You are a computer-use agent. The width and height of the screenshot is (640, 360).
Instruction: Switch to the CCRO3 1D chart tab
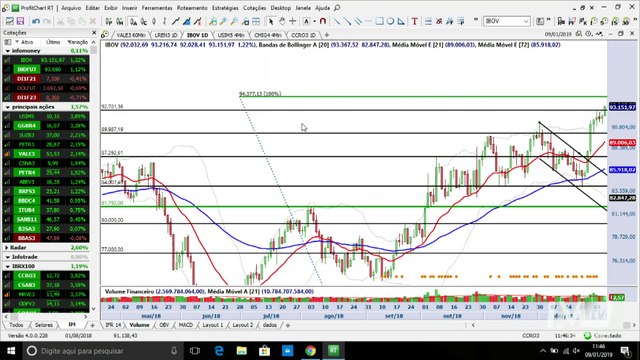303,35
